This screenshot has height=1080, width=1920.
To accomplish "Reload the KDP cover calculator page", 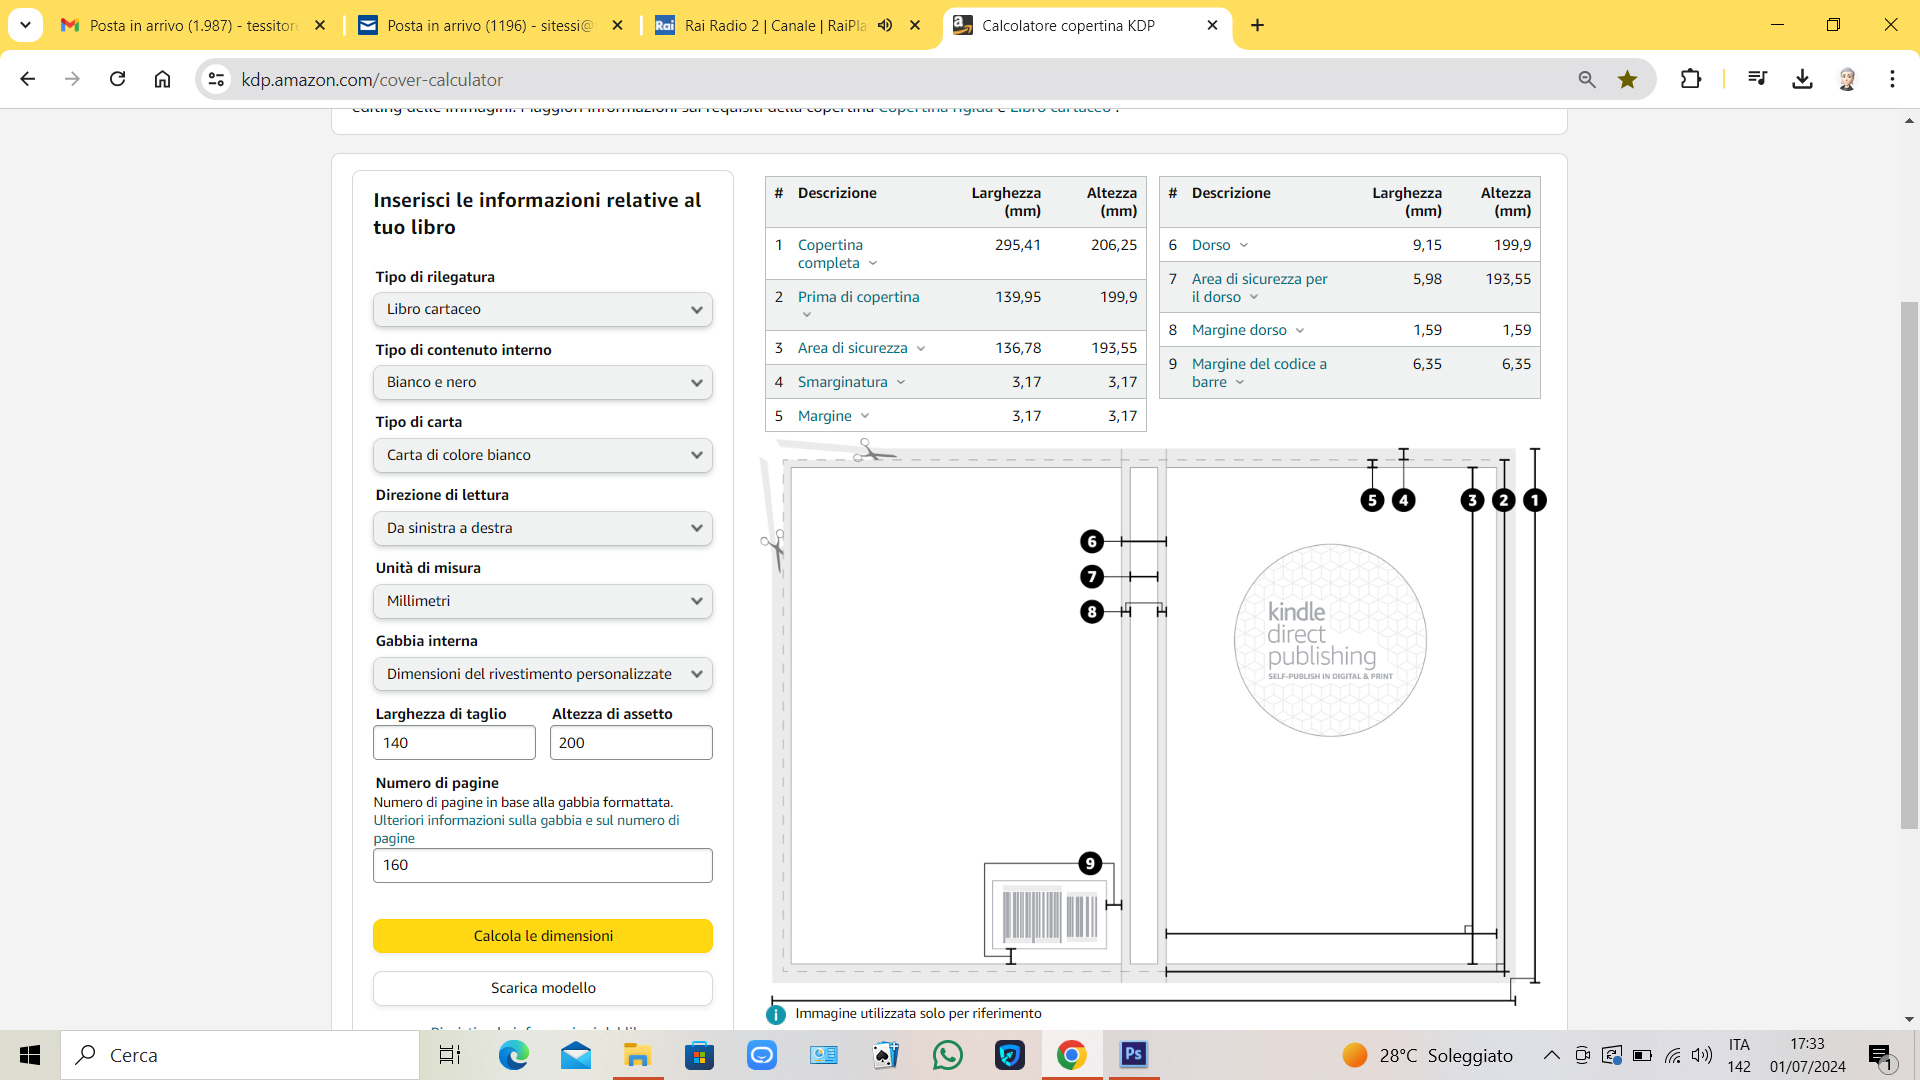I will (x=117, y=79).
